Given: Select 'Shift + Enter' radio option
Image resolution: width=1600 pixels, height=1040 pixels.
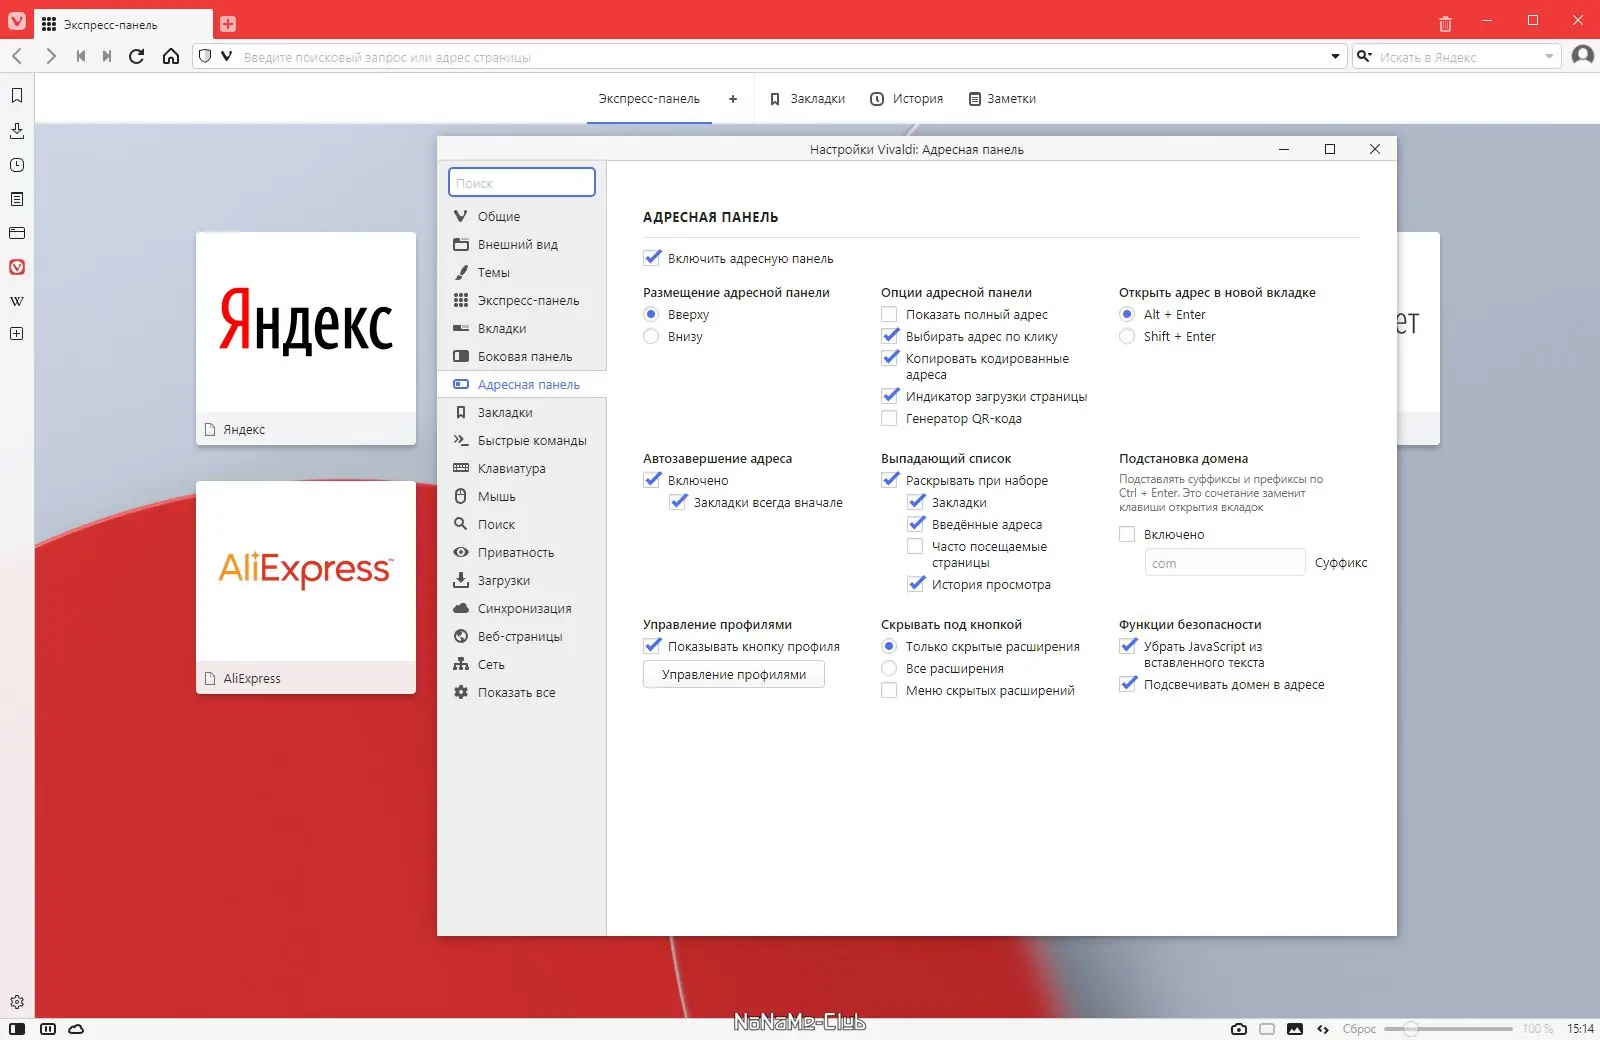Looking at the screenshot, I should pos(1127,336).
